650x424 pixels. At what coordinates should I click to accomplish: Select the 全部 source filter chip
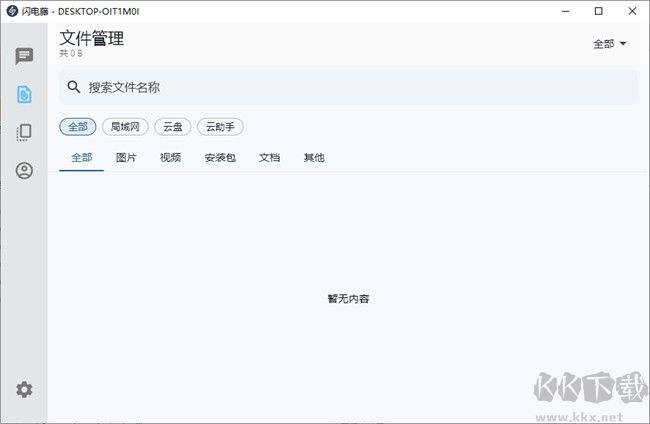(78, 127)
